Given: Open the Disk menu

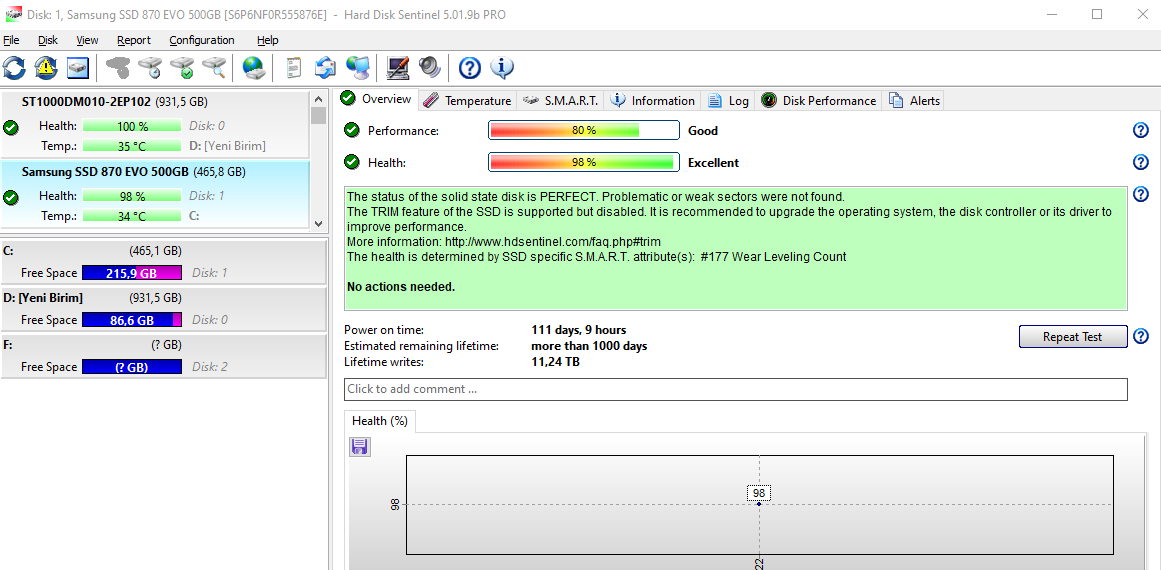Looking at the screenshot, I should pyautogui.click(x=48, y=40).
